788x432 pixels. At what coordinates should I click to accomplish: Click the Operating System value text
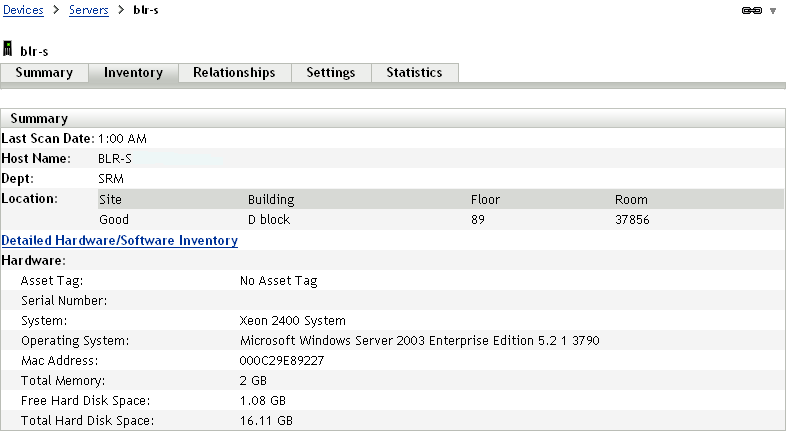419,341
